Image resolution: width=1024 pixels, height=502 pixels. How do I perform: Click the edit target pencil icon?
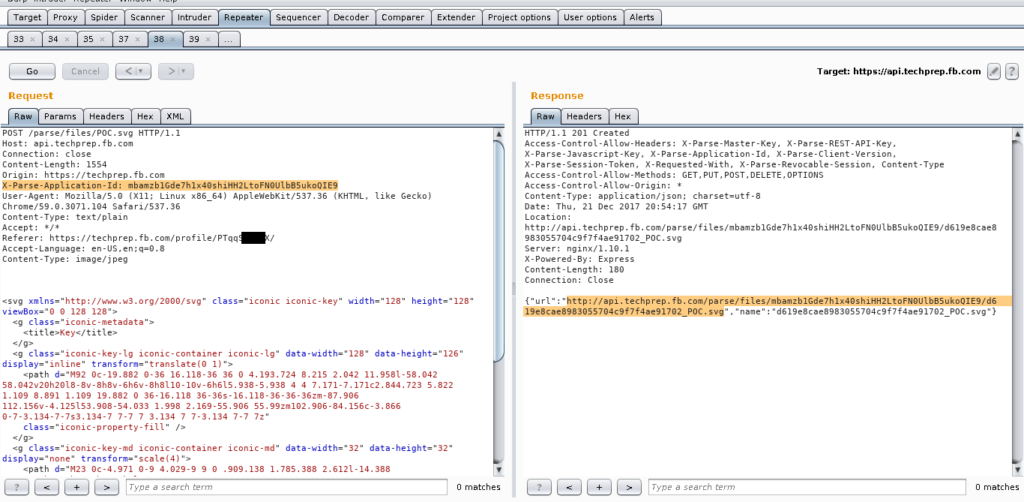point(994,71)
